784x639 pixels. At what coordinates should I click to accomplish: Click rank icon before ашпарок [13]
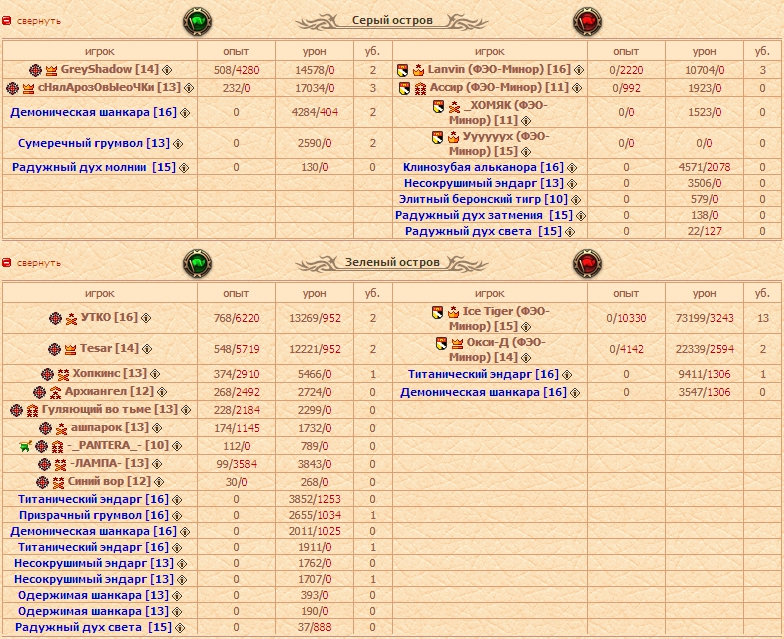61,428
